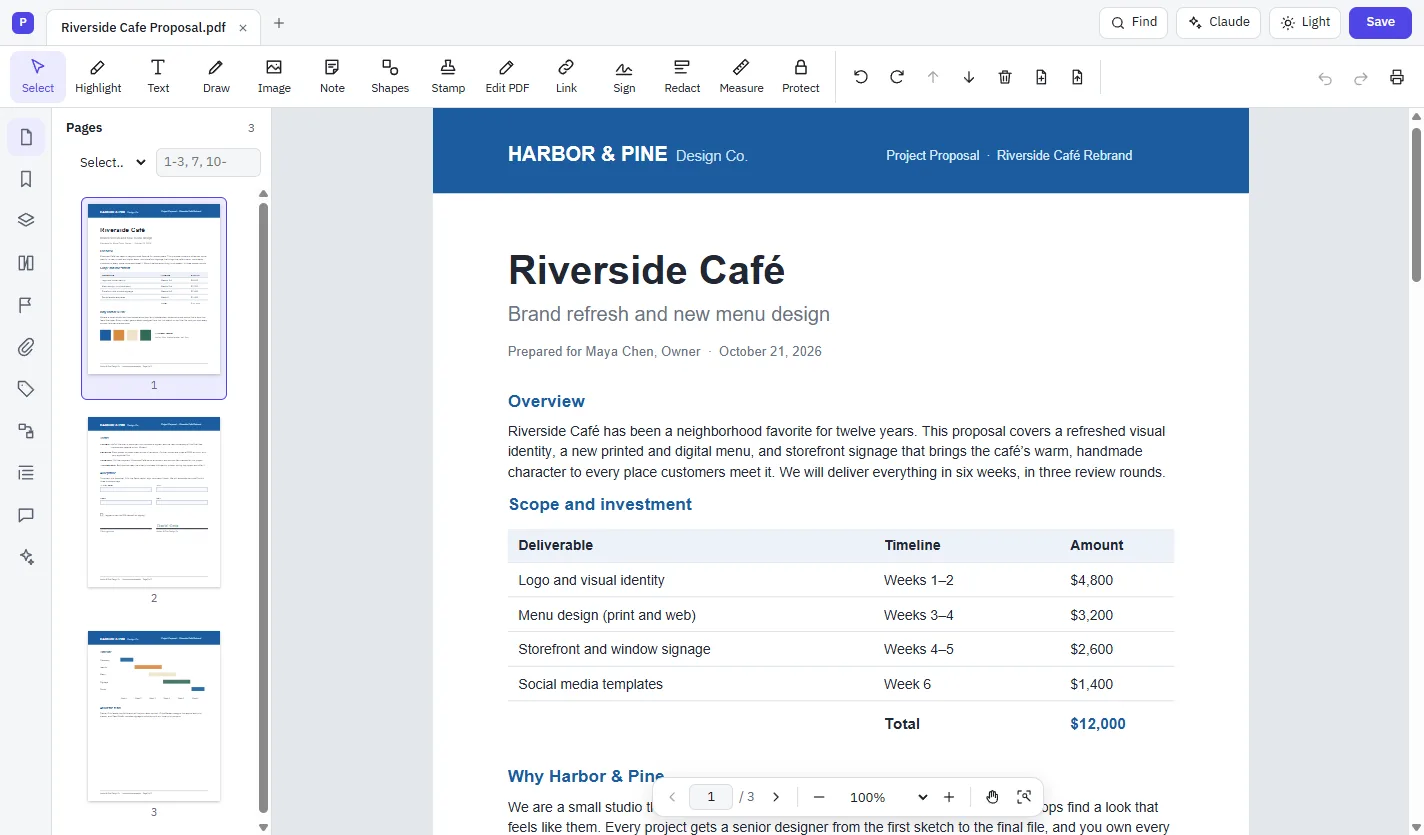Open the Find search button
The image size is (1424, 835).
1133,22
